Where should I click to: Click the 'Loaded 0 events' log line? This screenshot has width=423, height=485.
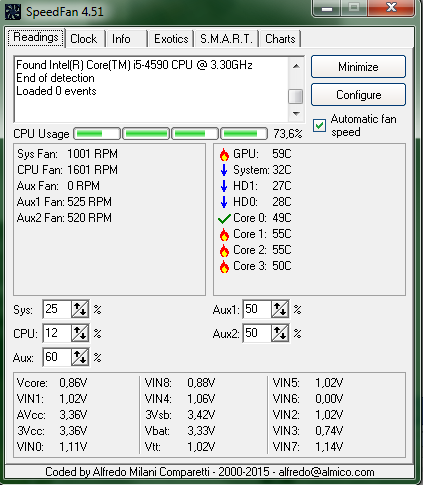[x=56, y=91]
